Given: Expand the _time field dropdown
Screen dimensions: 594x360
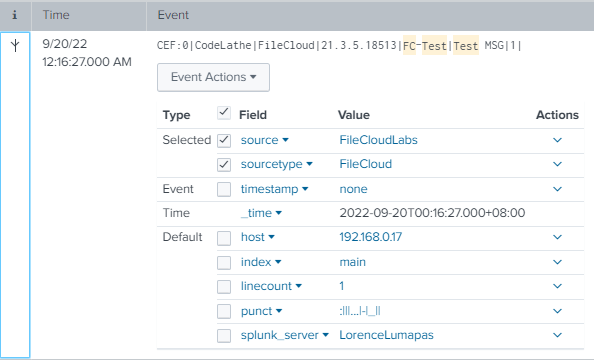Looking at the screenshot, I should tap(261, 213).
